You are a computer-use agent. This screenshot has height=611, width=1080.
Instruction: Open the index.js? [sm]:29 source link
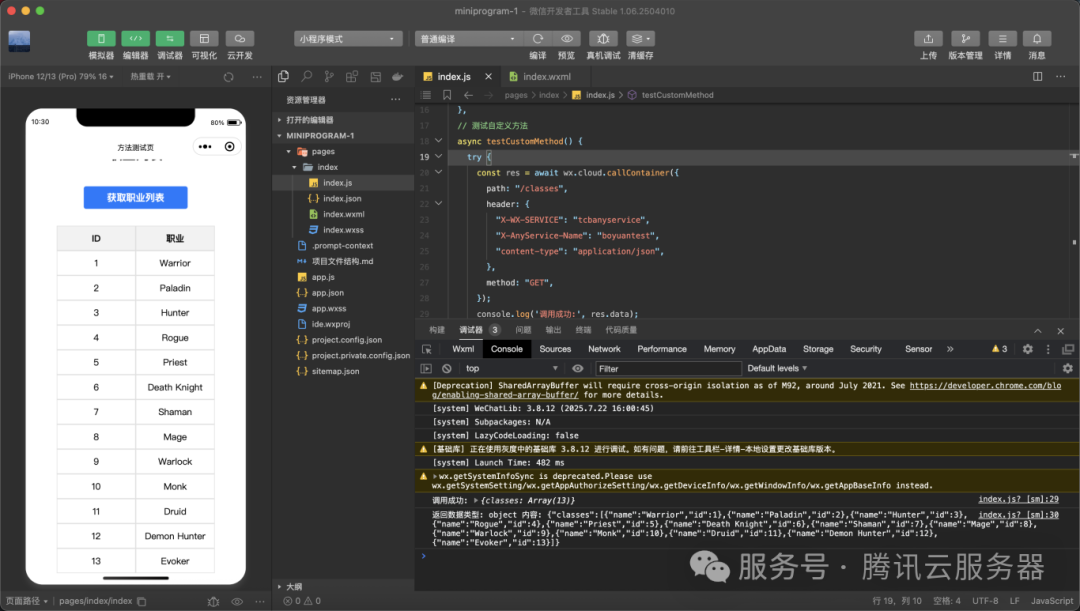click(1018, 499)
